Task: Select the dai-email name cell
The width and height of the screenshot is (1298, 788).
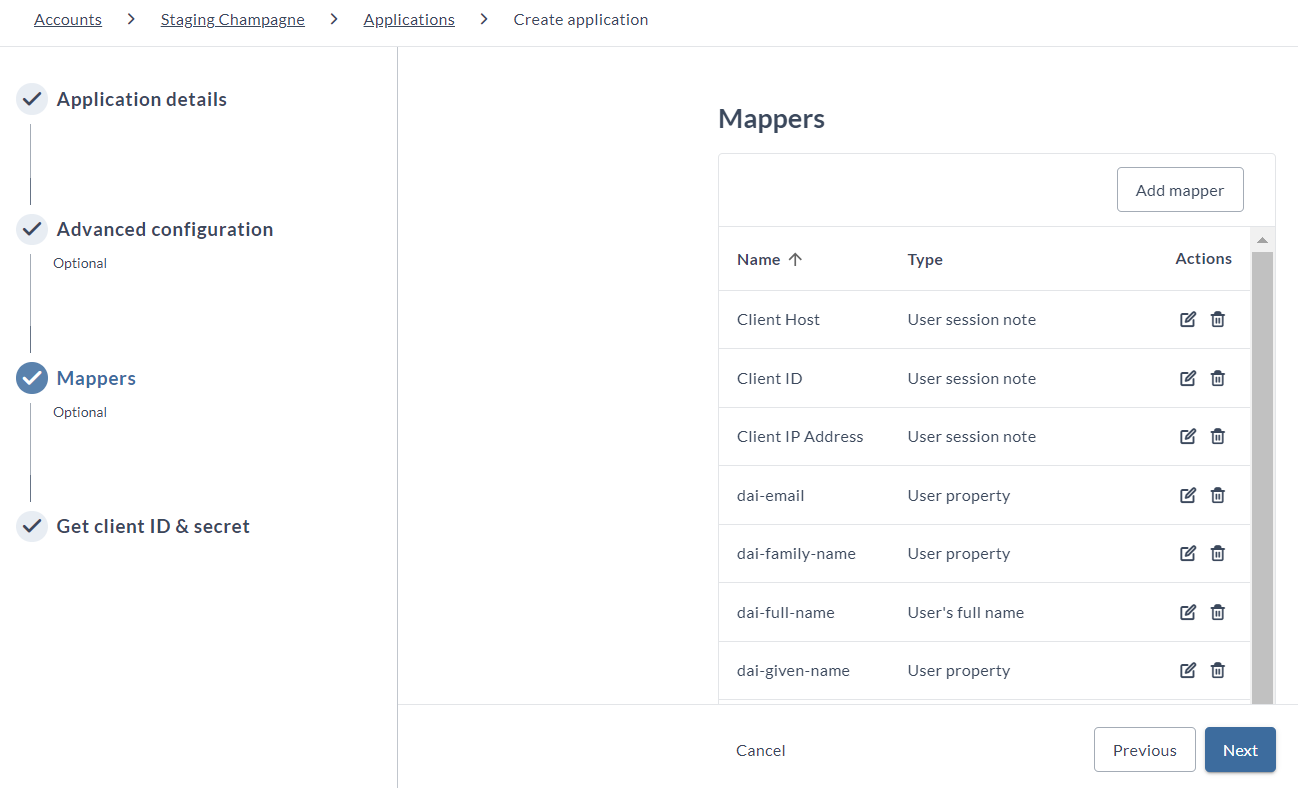Action: (x=770, y=495)
